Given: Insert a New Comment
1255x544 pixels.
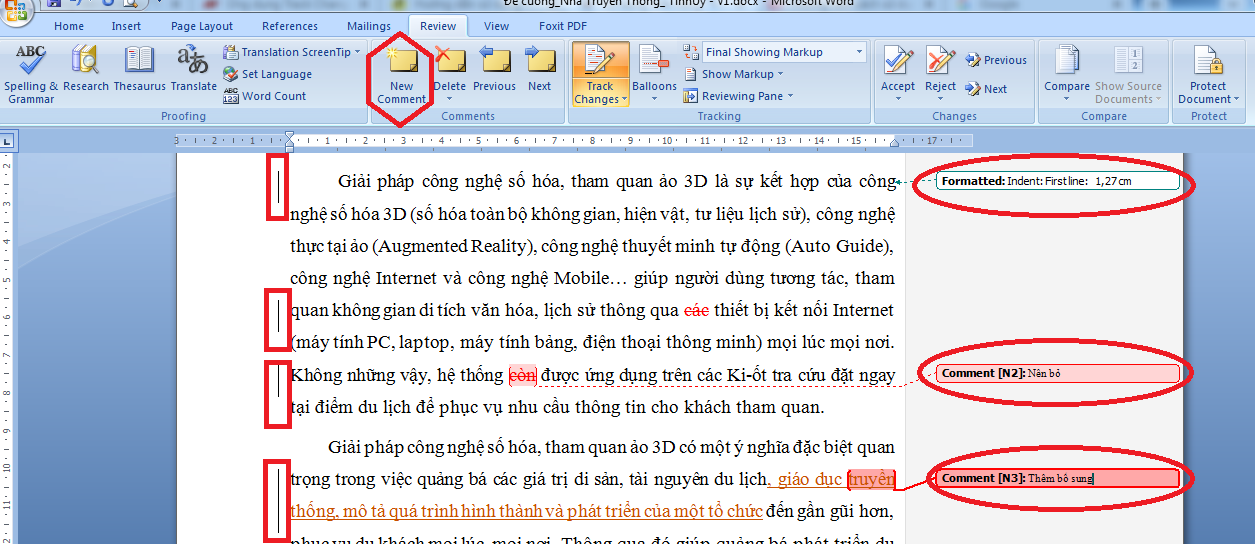Looking at the screenshot, I should tap(402, 74).
